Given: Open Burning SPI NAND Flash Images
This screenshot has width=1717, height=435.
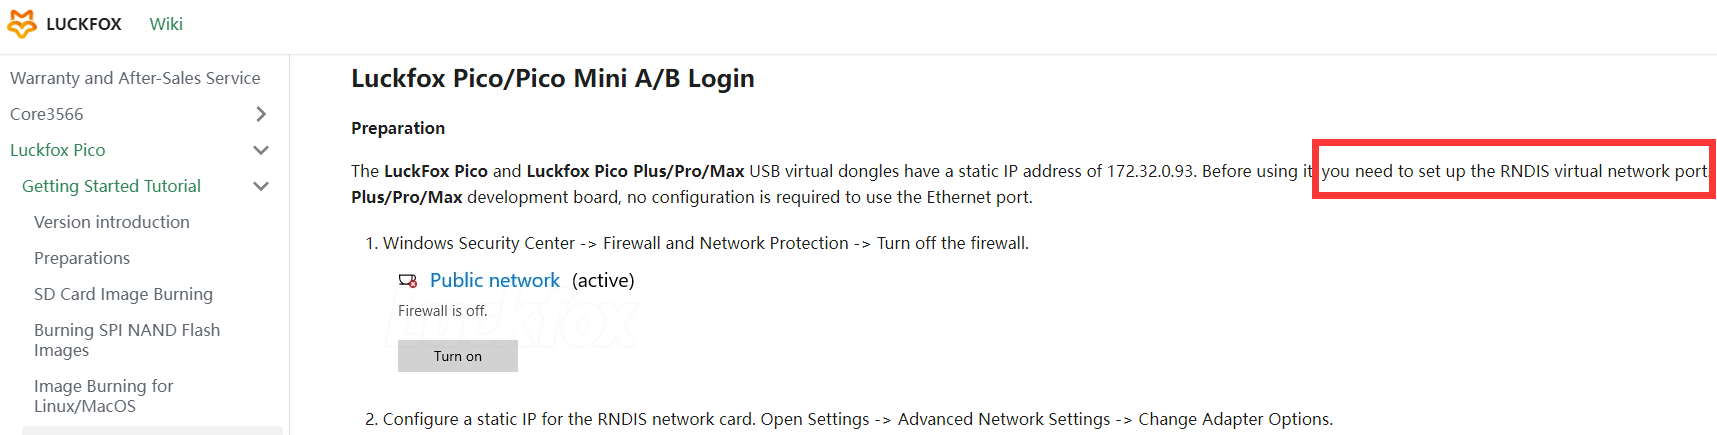Looking at the screenshot, I should click(127, 340).
